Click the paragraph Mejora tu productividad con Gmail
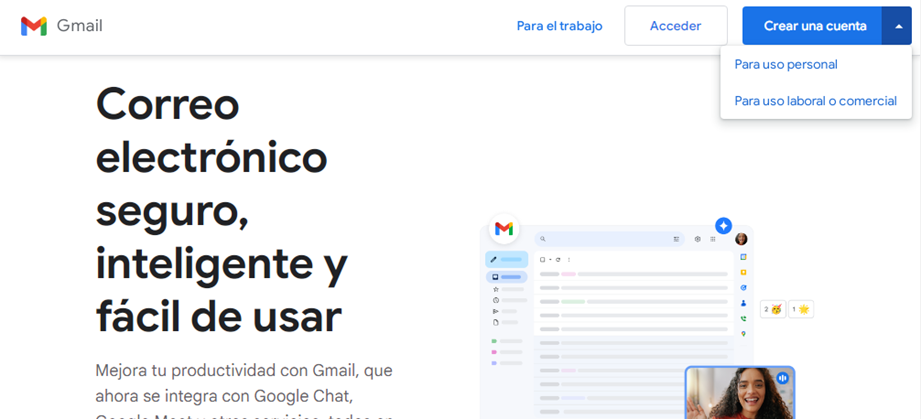Viewport: 921px width, 419px height. click(x=244, y=392)
